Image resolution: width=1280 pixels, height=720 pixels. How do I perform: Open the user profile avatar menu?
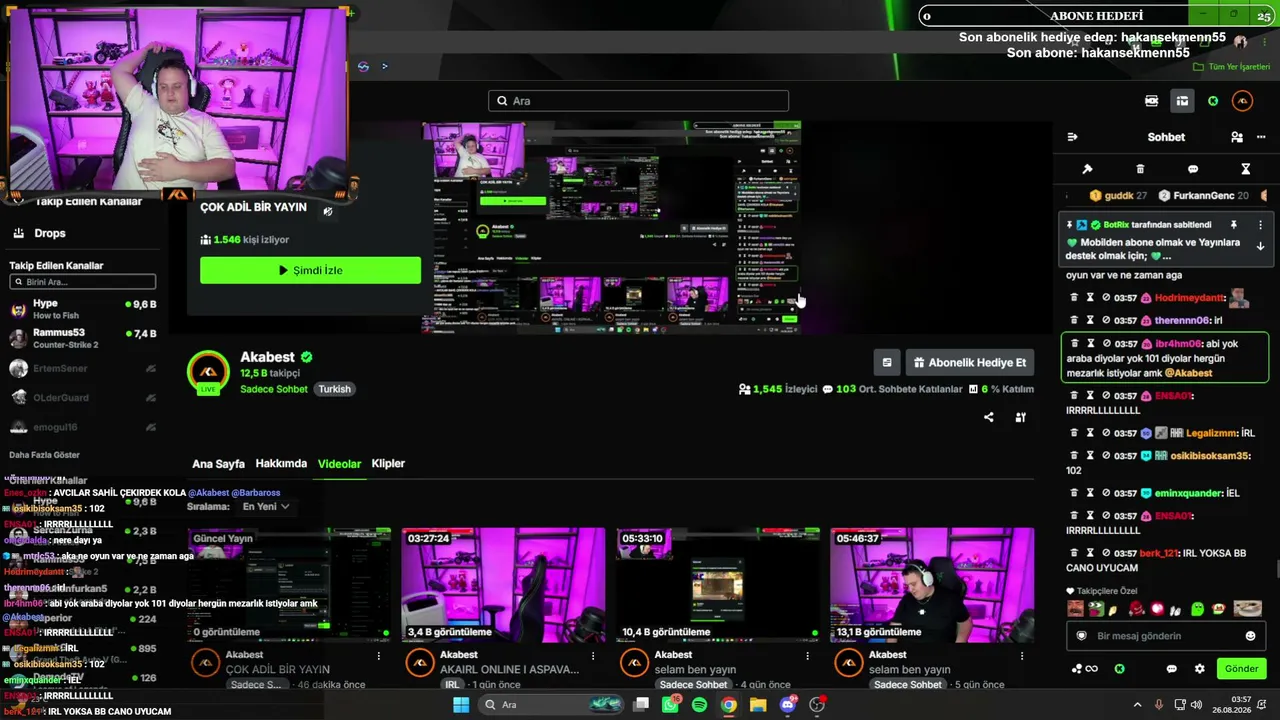click(1242, 101)
